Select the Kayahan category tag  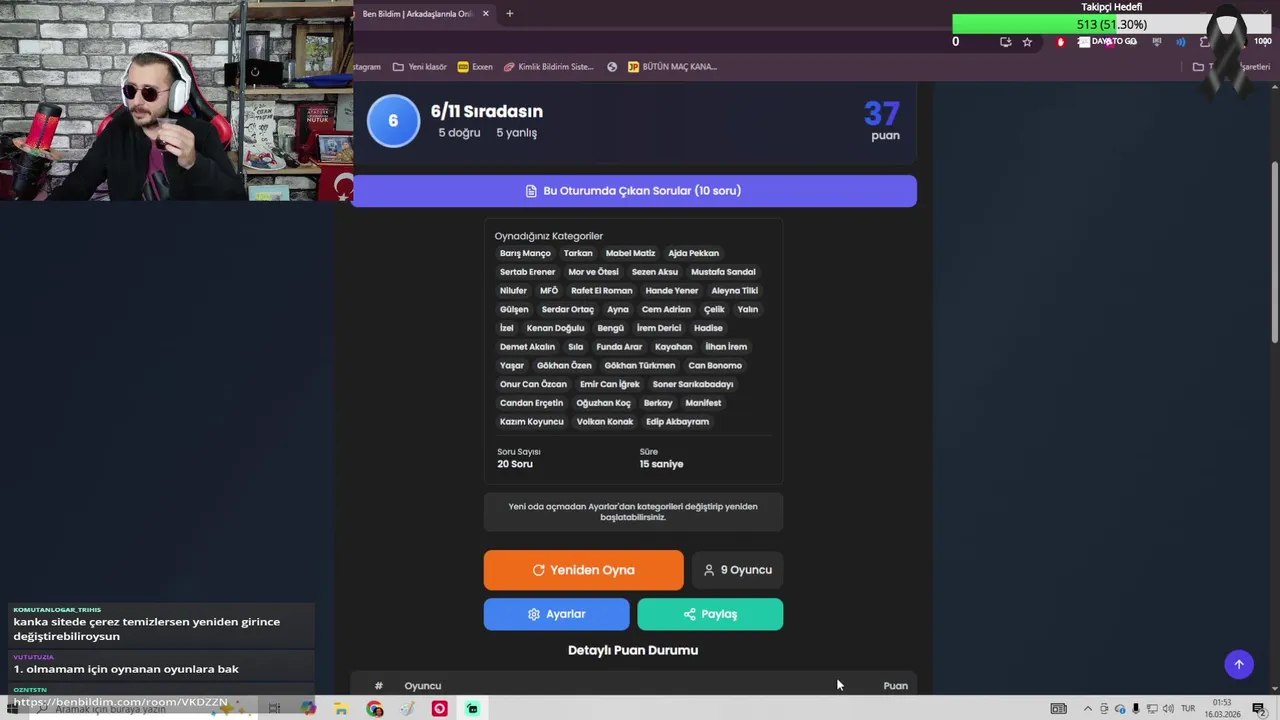coord(673,347)
